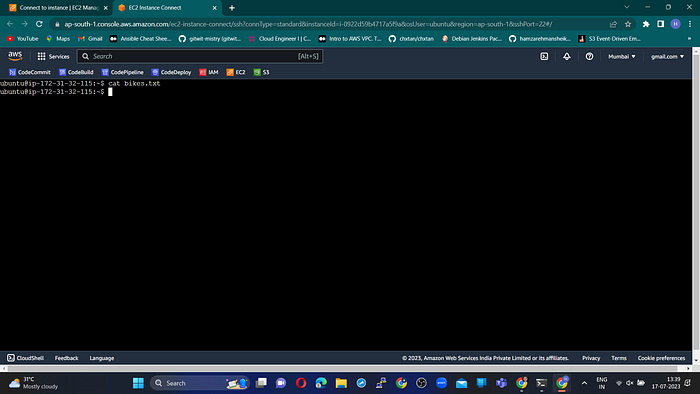Viewport: 700px width, 394px height.
Task: Open the Debian Jenkins Packages bookmark
Action: click(471, 39)
